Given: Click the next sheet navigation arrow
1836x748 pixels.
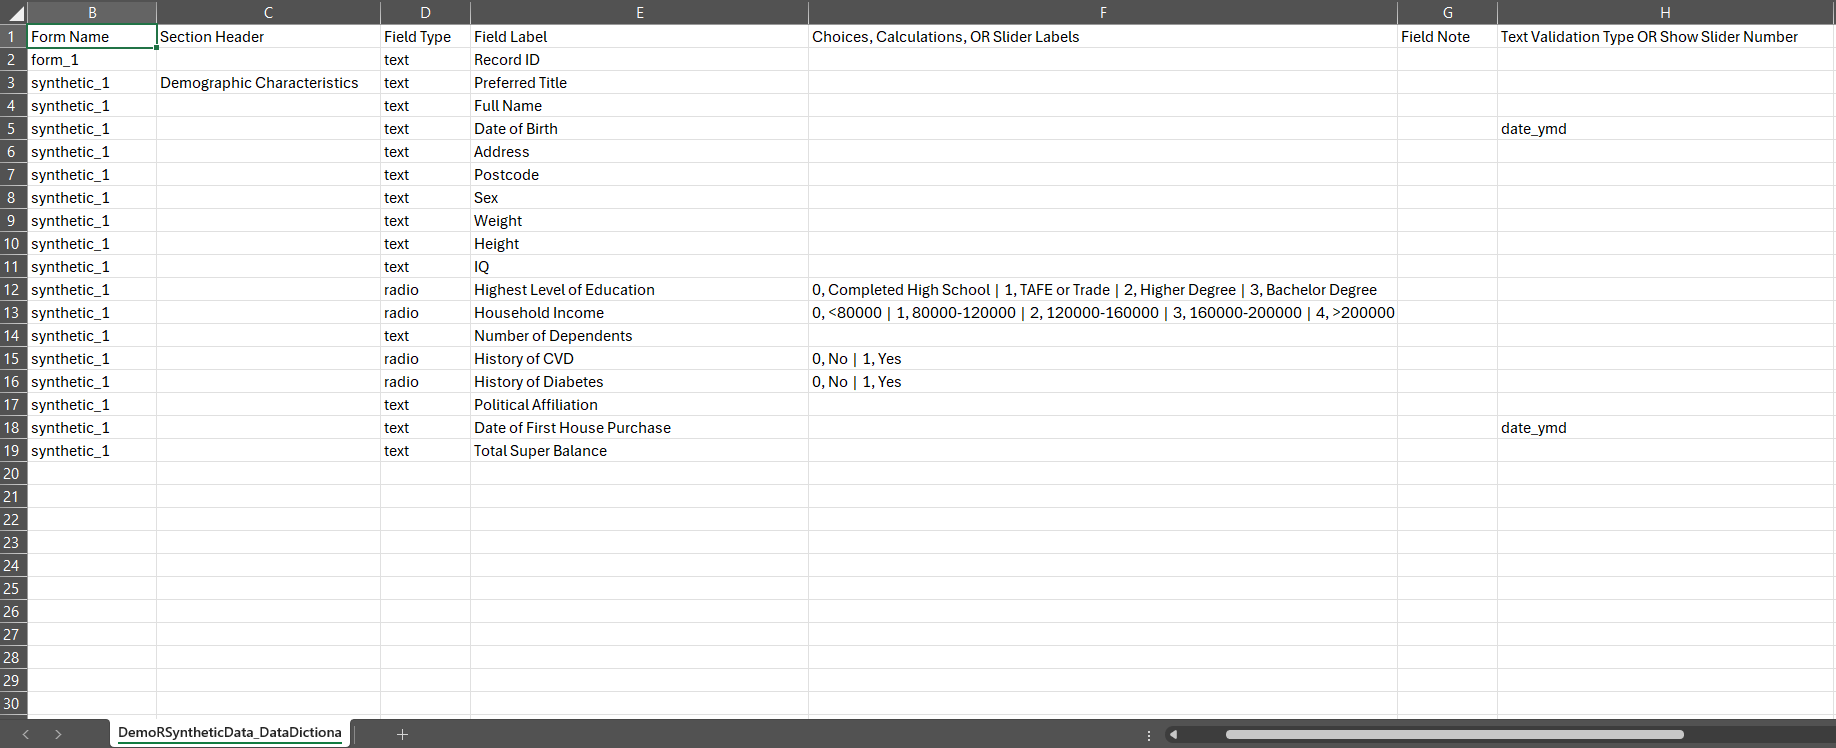Looking at the screenshot, I should coord(58,734).
